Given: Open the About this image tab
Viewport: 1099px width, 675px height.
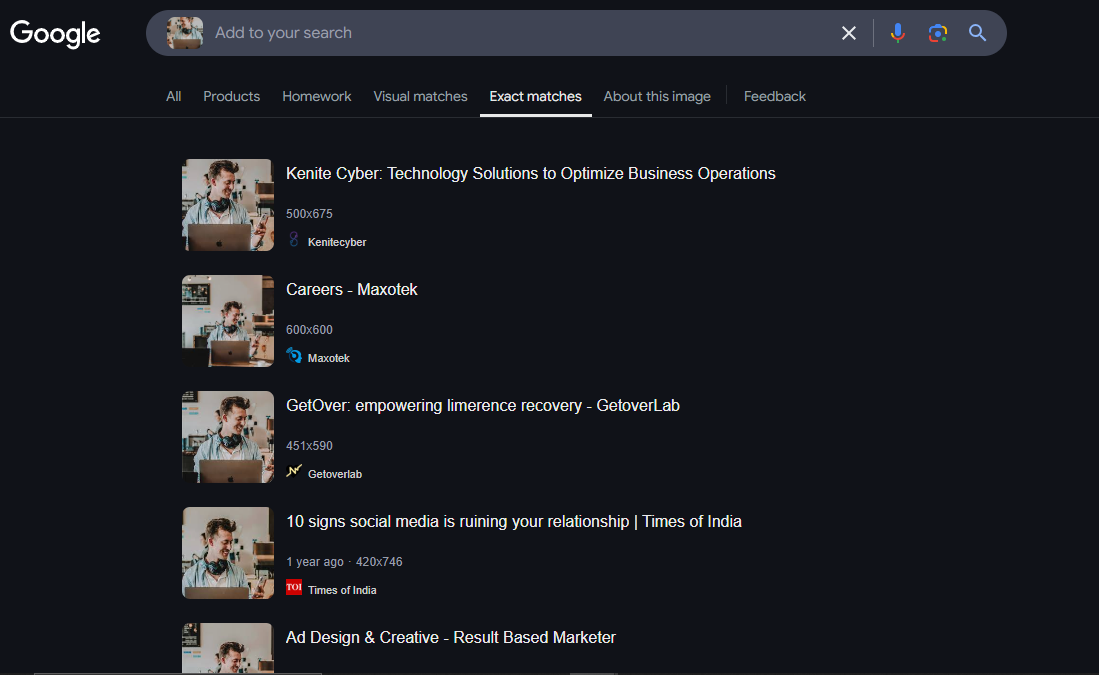Looking at the screenshot, I should click(657, 96).
